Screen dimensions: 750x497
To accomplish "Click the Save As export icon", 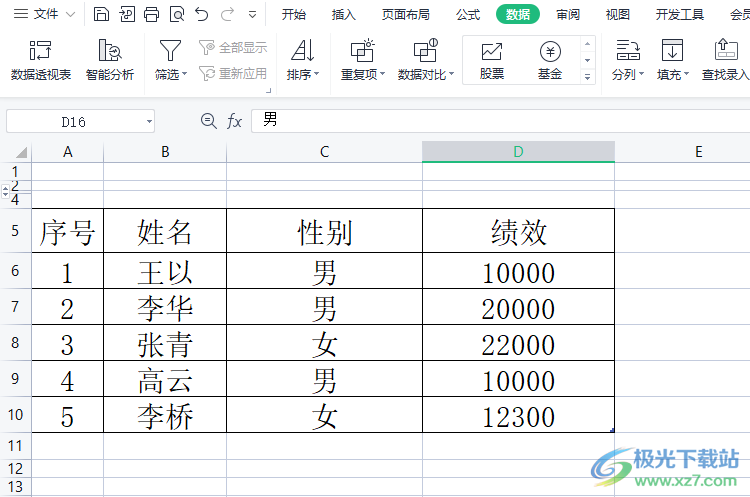I will 127,14.
